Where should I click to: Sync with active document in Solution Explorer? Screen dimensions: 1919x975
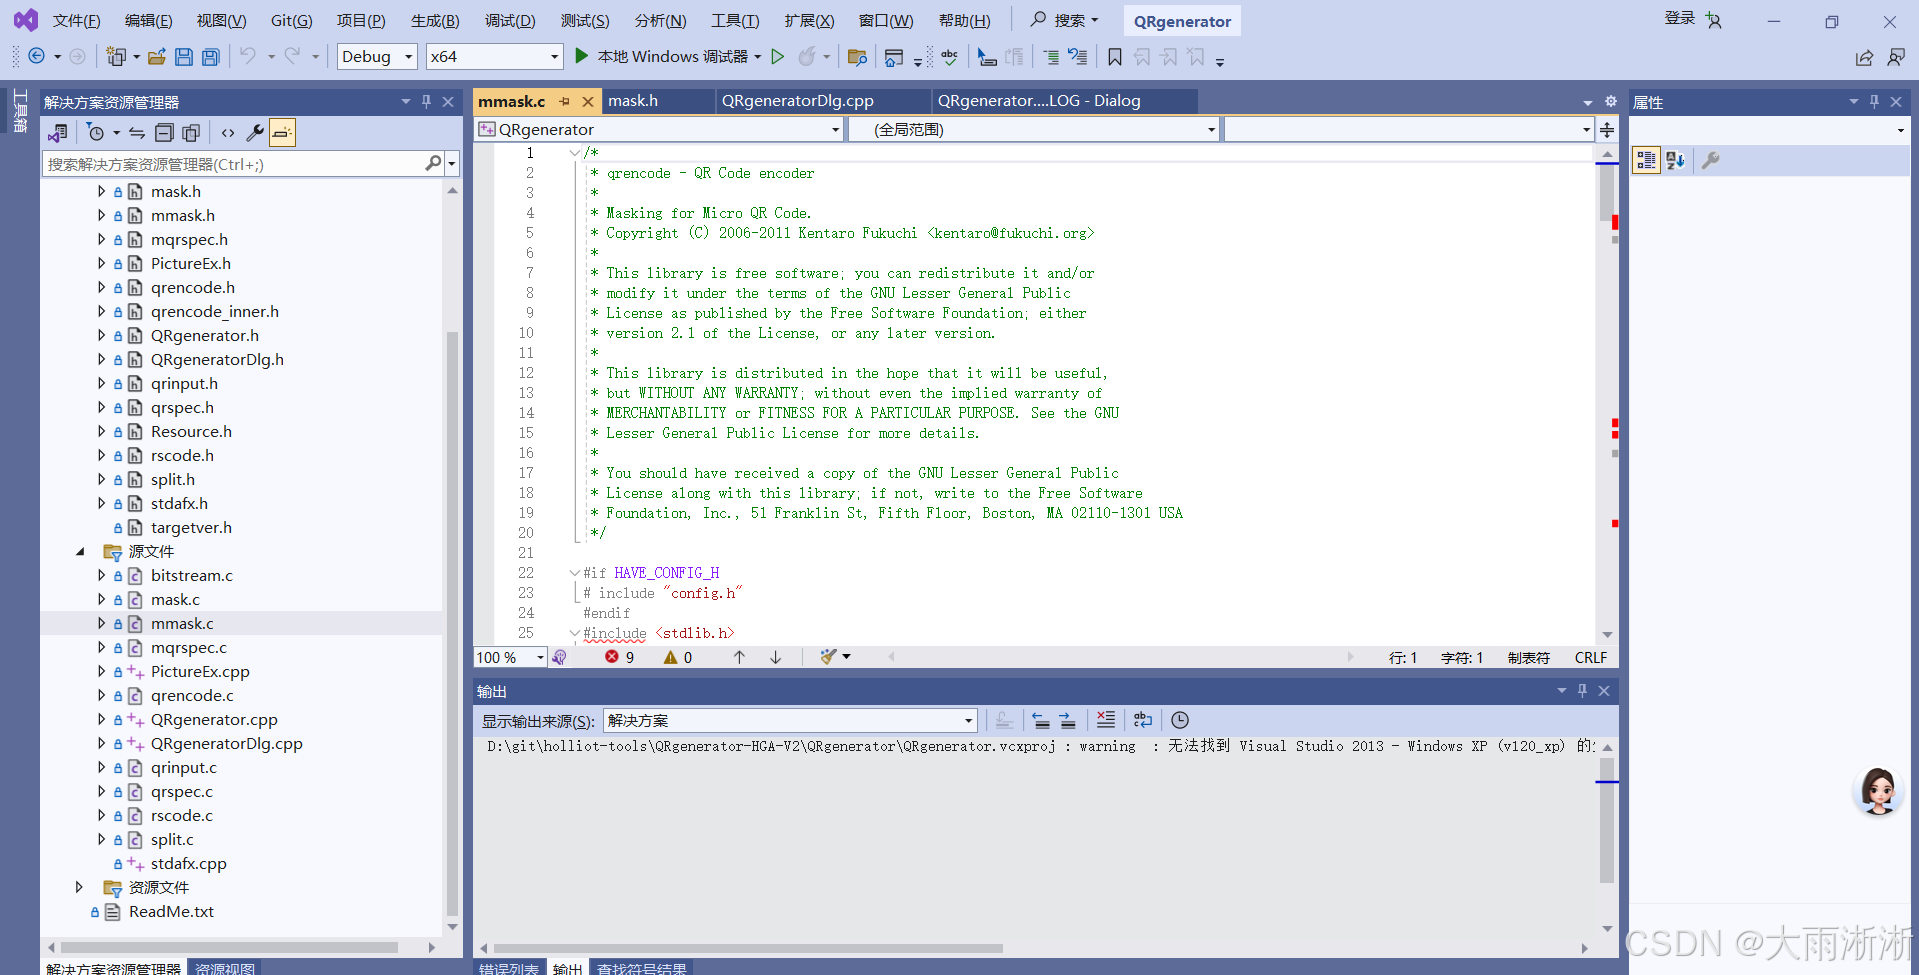[x=137, y=132]
